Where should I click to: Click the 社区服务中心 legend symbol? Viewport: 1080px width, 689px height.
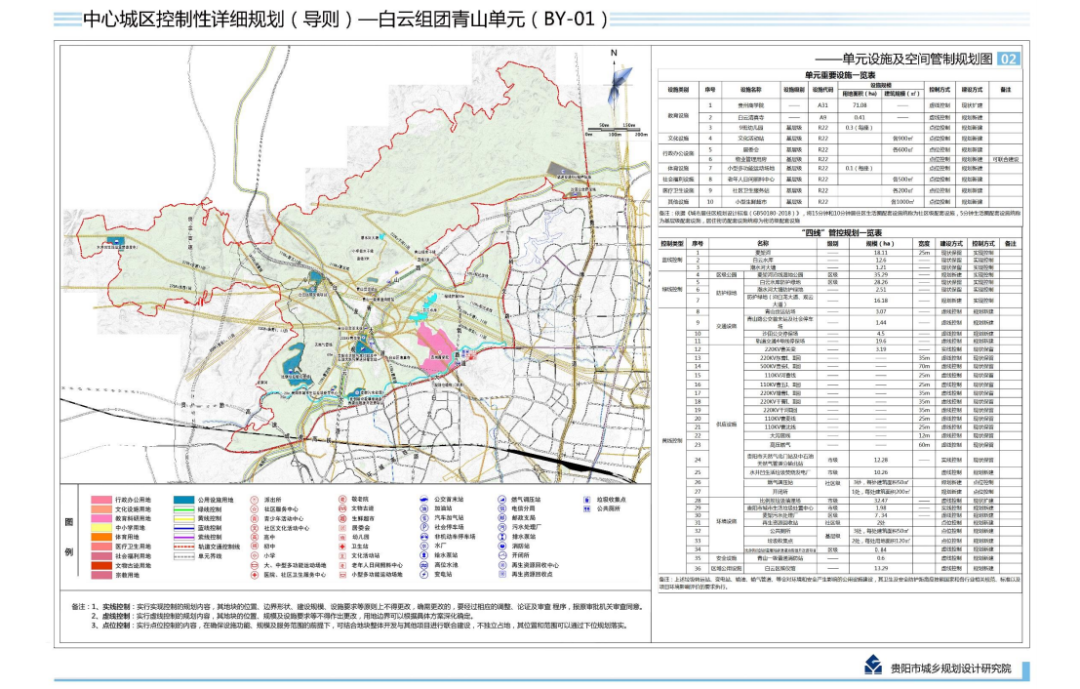tap(256, 509)
